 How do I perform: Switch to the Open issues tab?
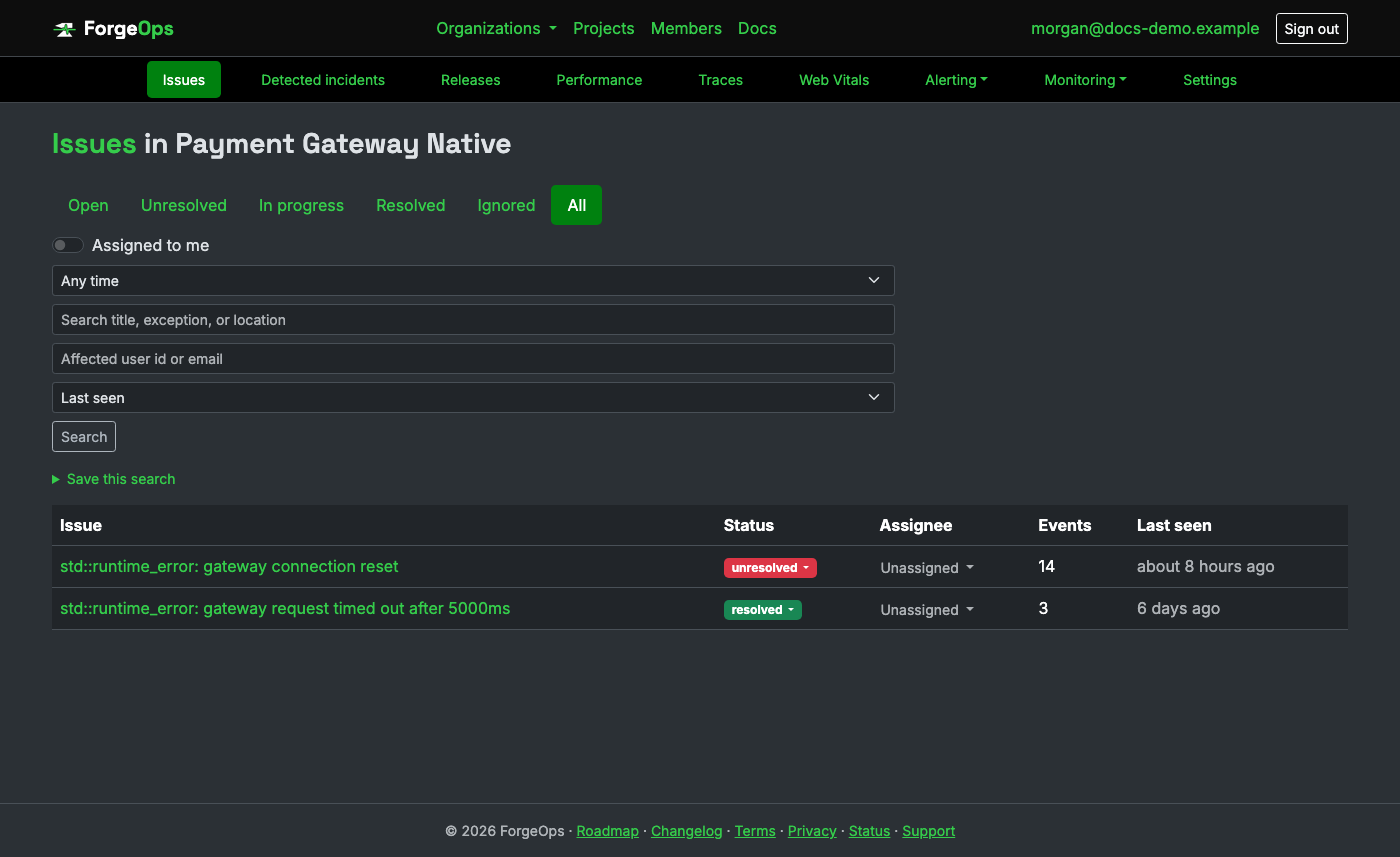(88, 205)
